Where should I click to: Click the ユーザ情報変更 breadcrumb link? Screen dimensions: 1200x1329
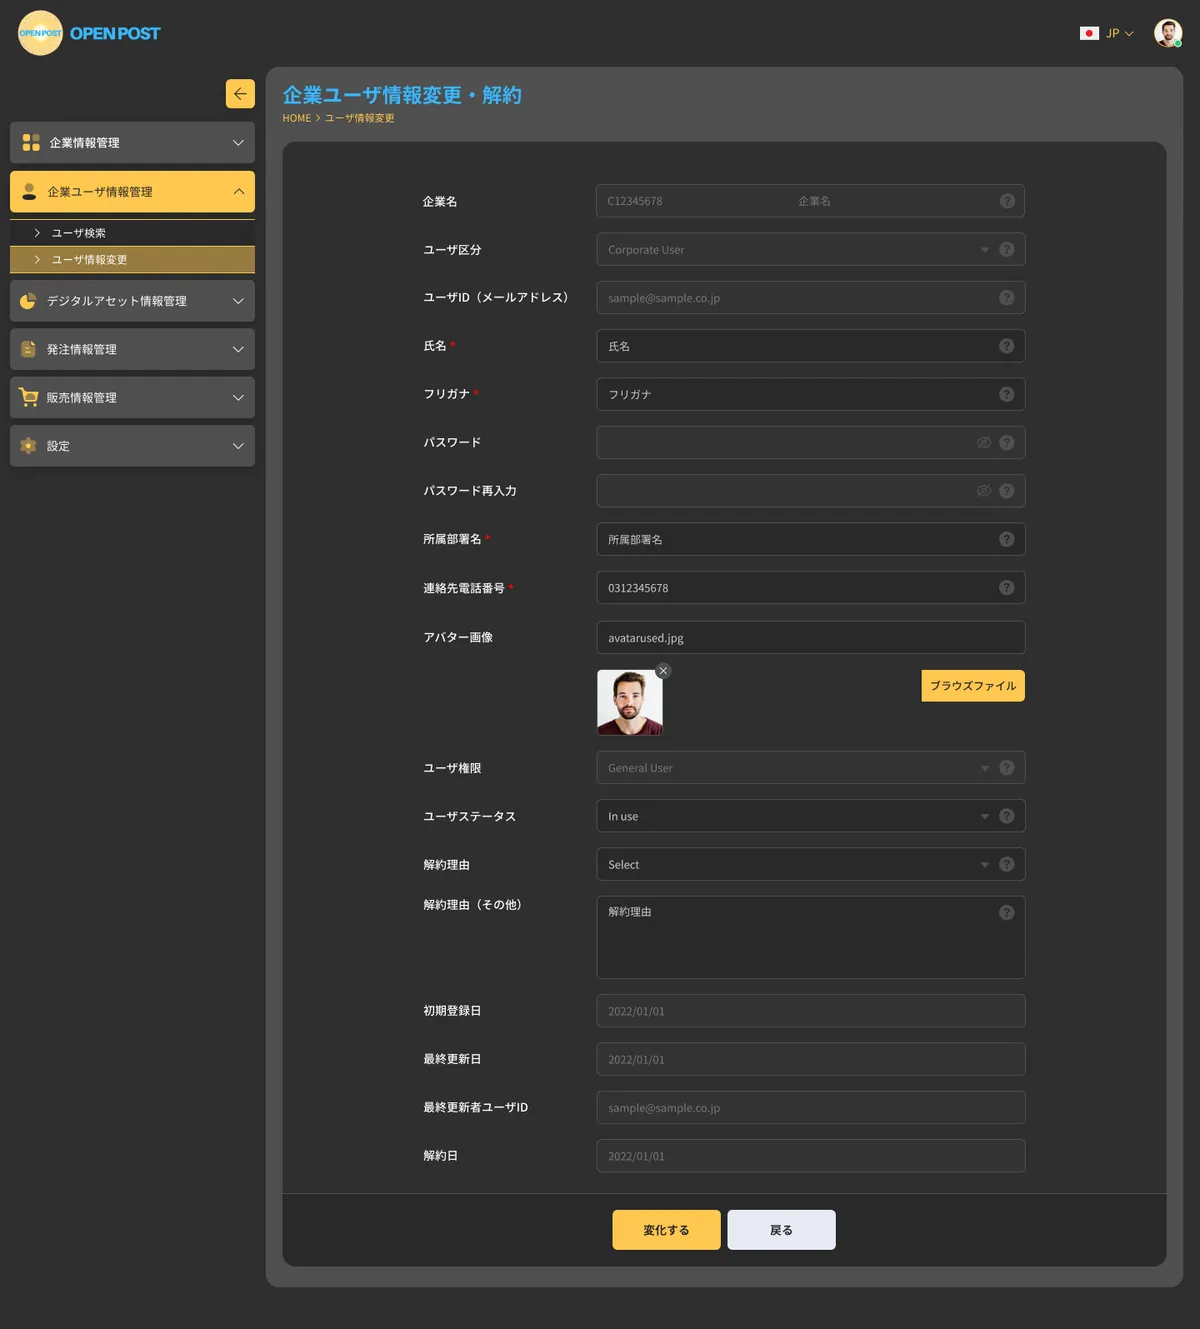point(359,118)
